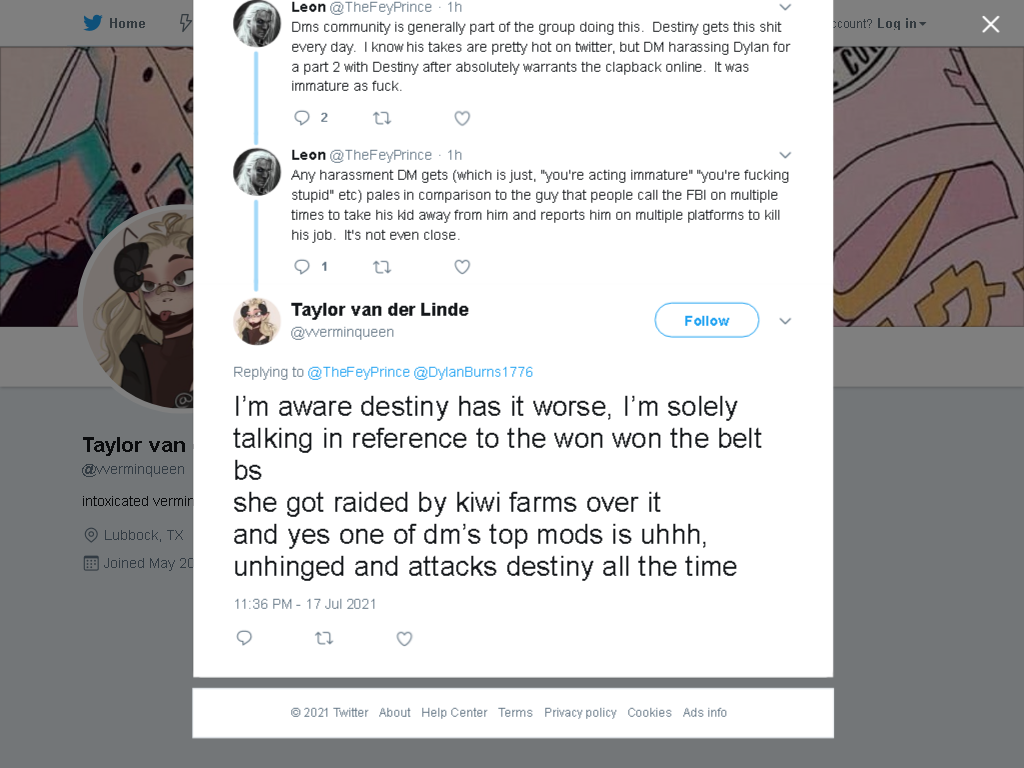1024x768 pixels.
Task: Click Taylor van der Linde's tweet avatar
Action: [x=257, y=321]
